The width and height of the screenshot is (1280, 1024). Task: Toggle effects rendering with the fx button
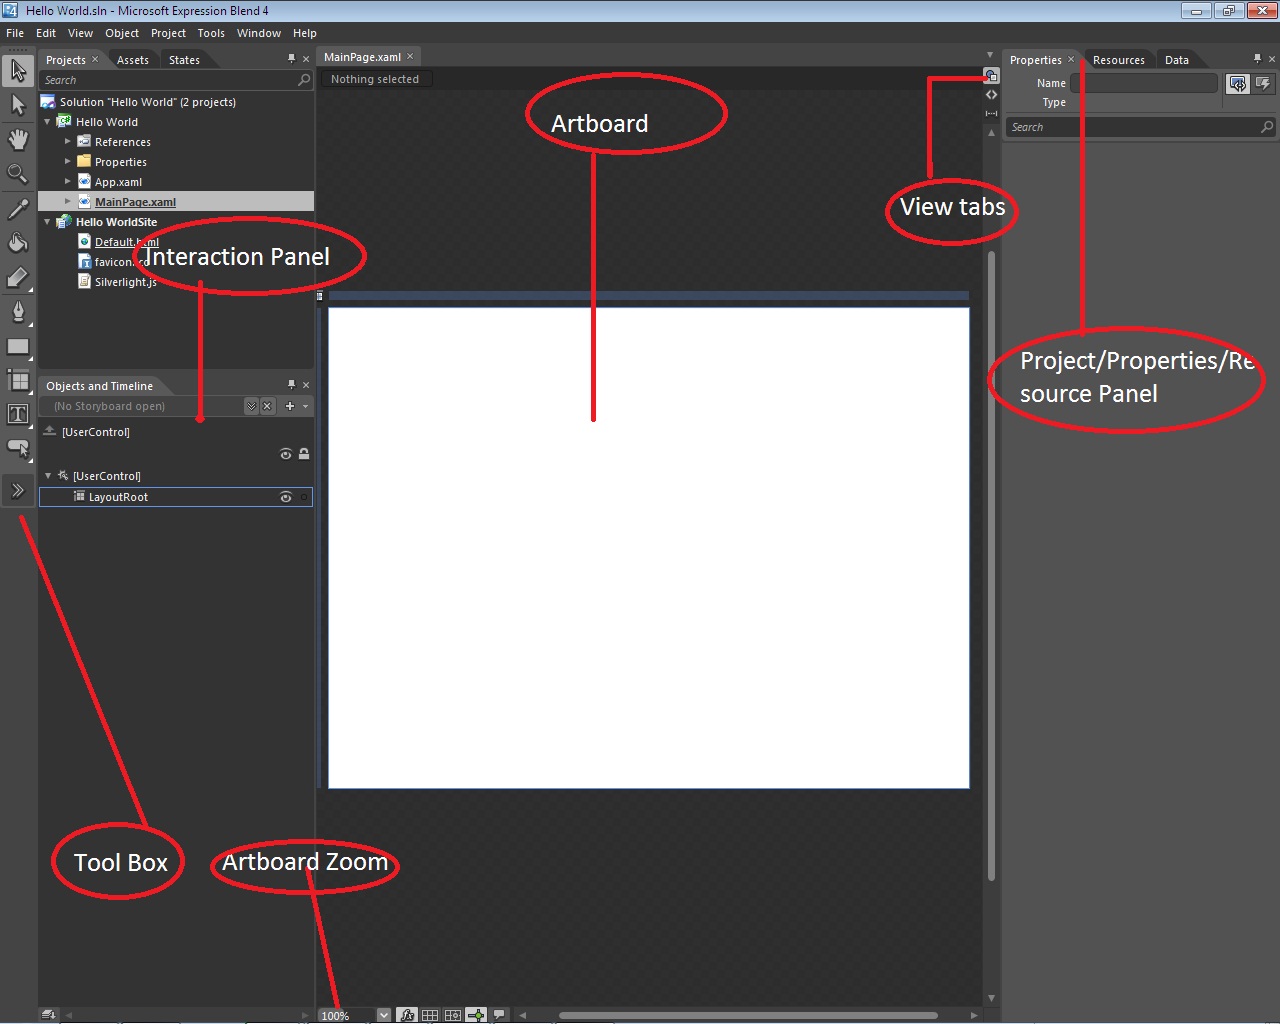(x=407, y=1014)
